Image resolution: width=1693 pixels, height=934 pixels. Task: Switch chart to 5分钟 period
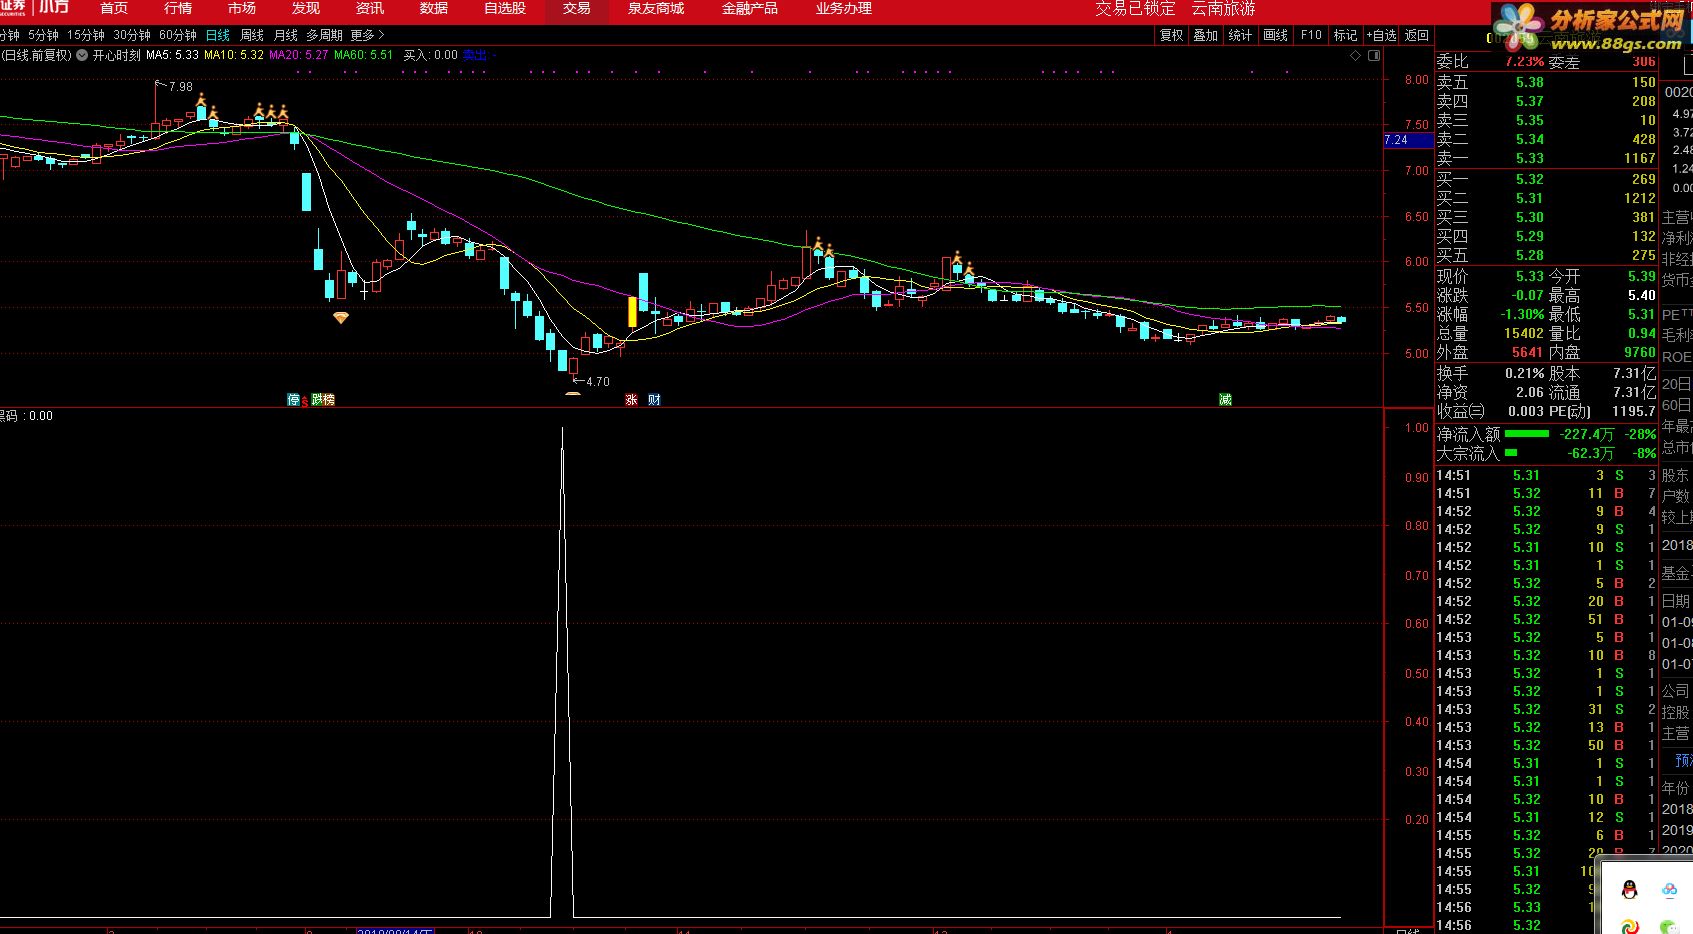click(44, 35)
